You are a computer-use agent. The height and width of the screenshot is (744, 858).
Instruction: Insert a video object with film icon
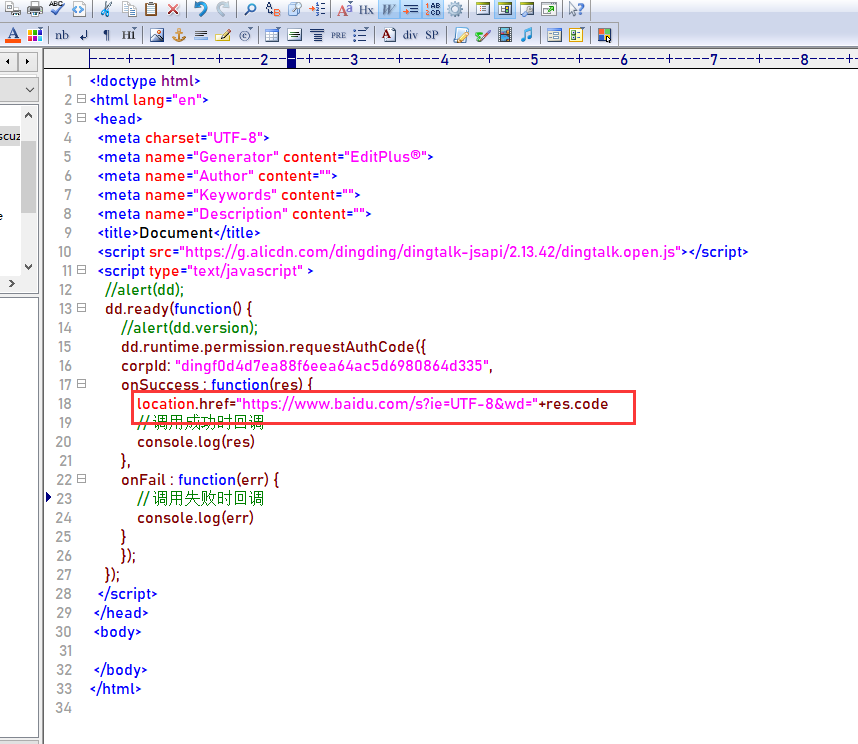click(505, 35)
